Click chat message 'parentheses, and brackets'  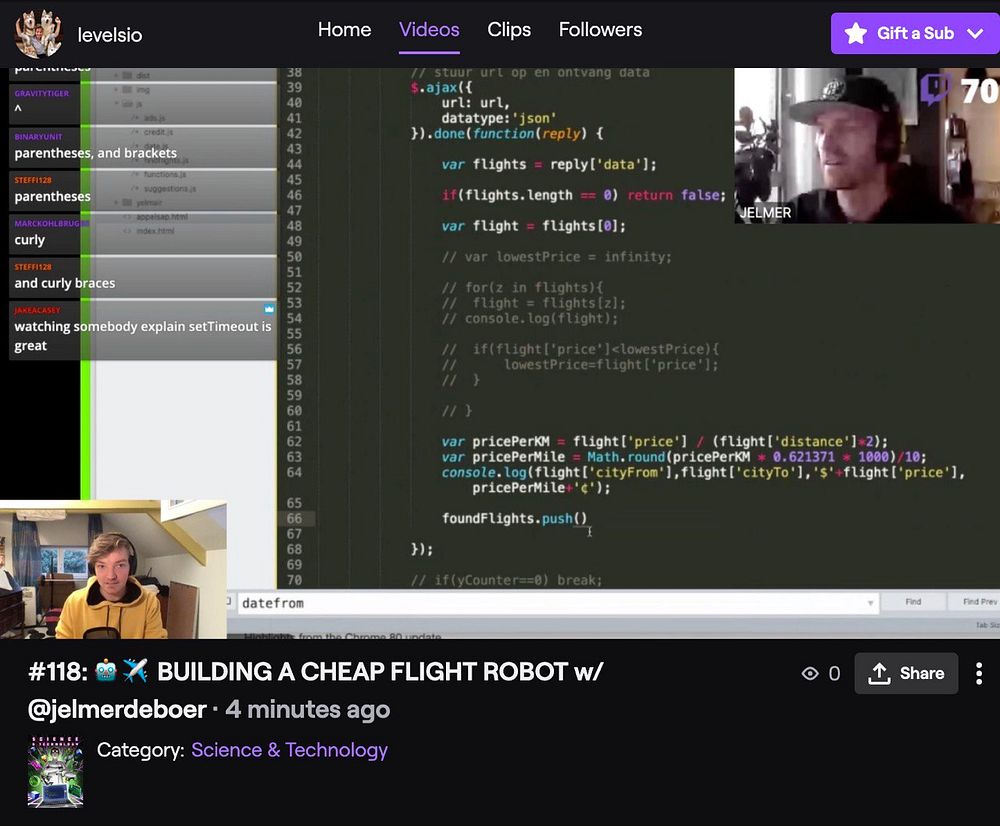point(96,153)
